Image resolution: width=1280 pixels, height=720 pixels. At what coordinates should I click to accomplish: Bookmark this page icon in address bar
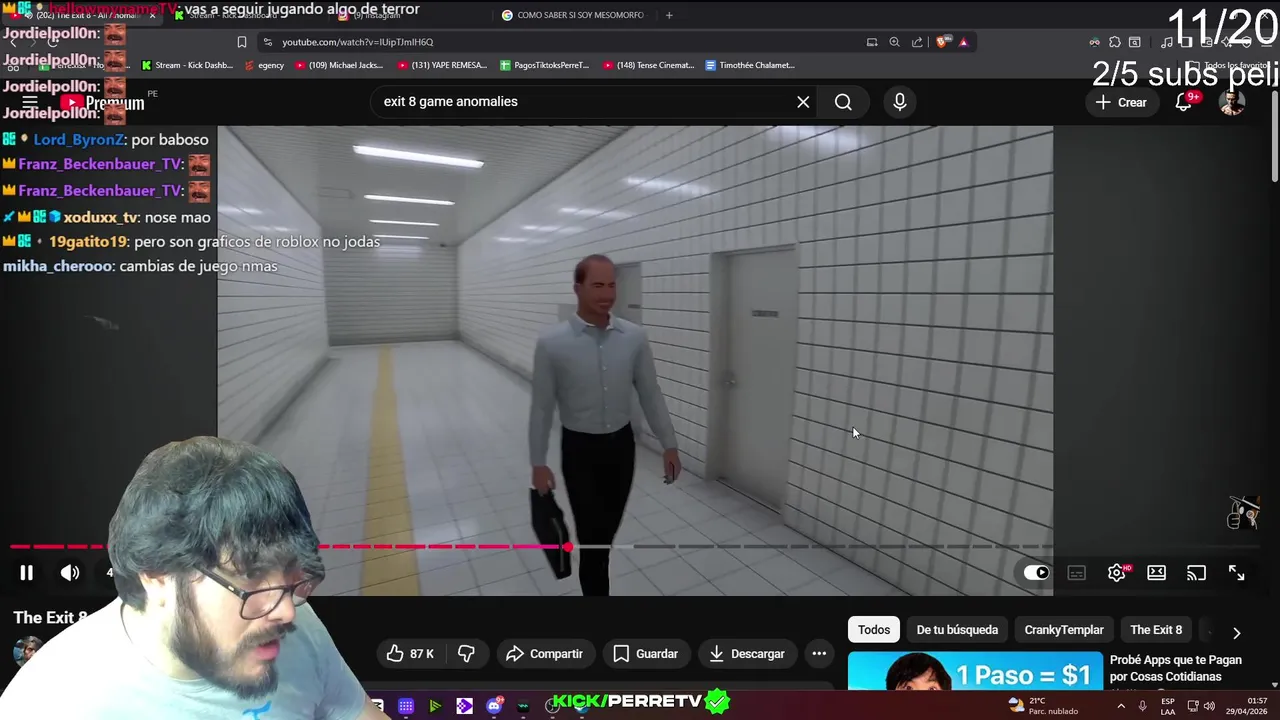[x=241, y=42]
